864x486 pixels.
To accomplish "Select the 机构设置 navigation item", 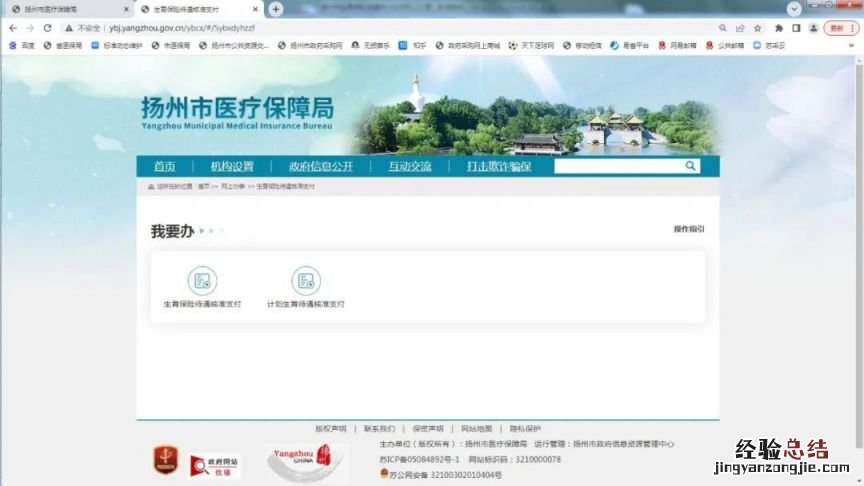I will tap(232, 166).
